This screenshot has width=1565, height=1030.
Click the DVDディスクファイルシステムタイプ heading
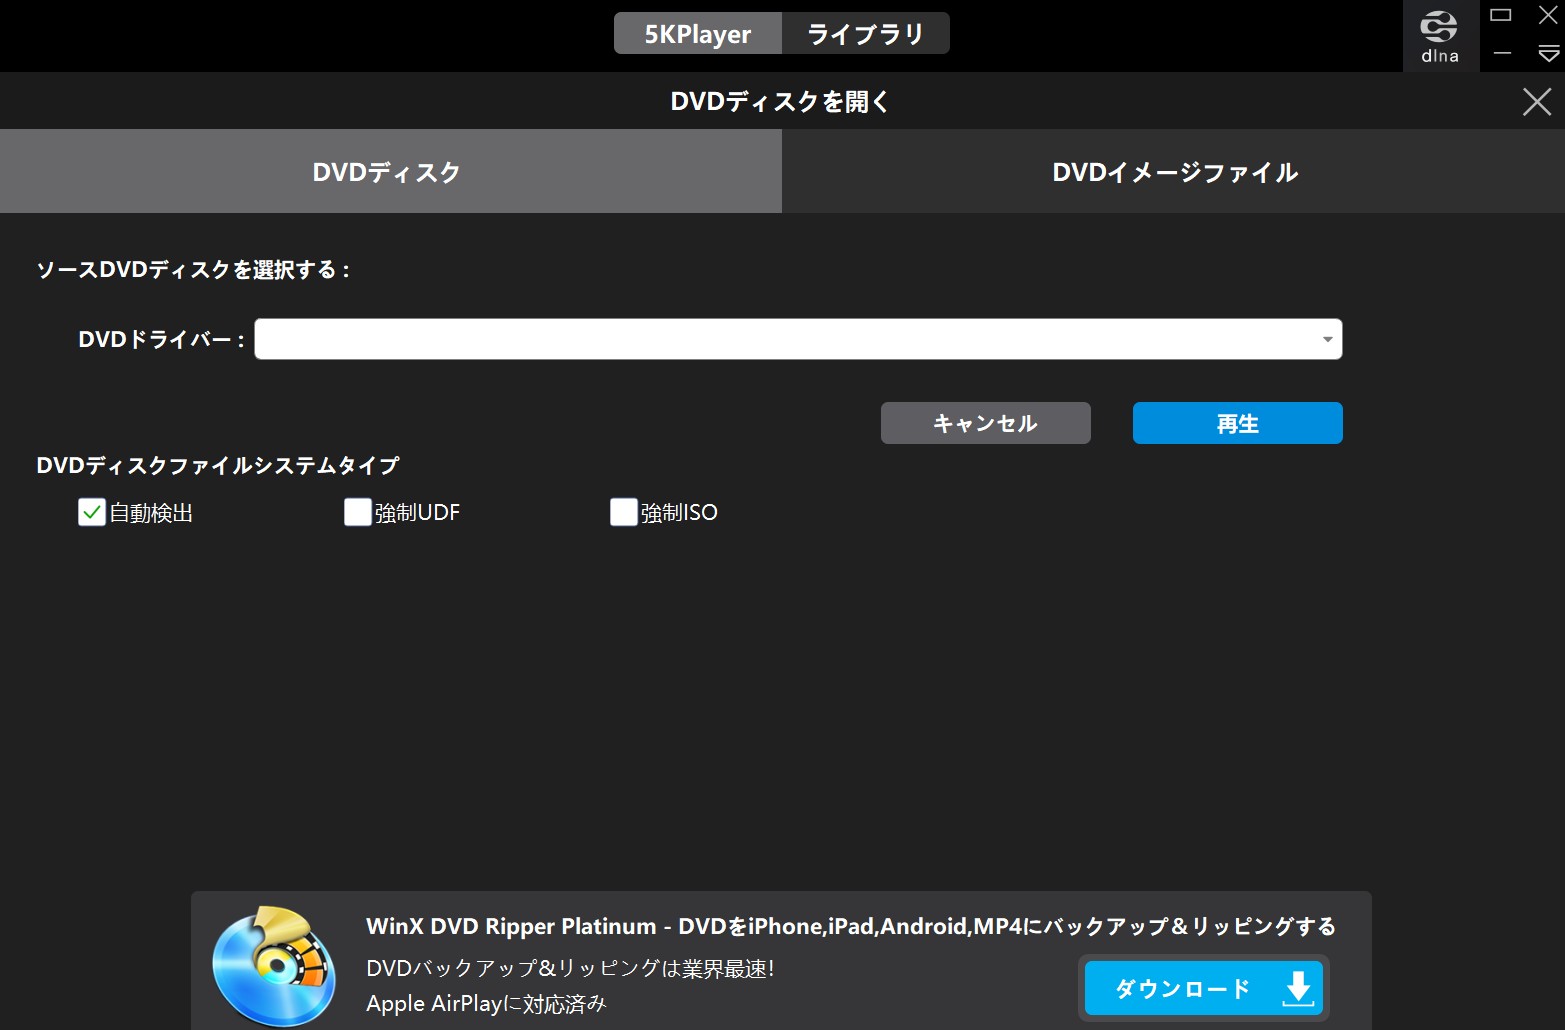(x=218, y=465)
